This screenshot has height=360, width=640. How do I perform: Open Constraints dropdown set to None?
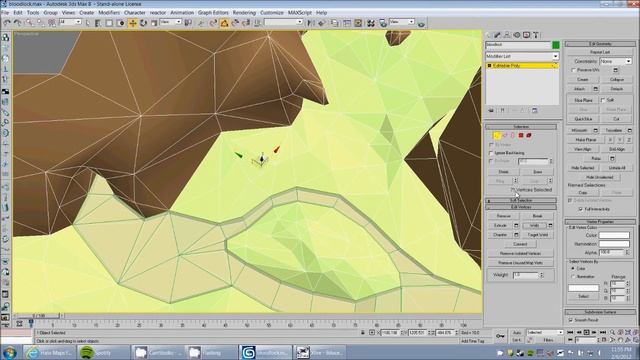[x=616, y=61]
